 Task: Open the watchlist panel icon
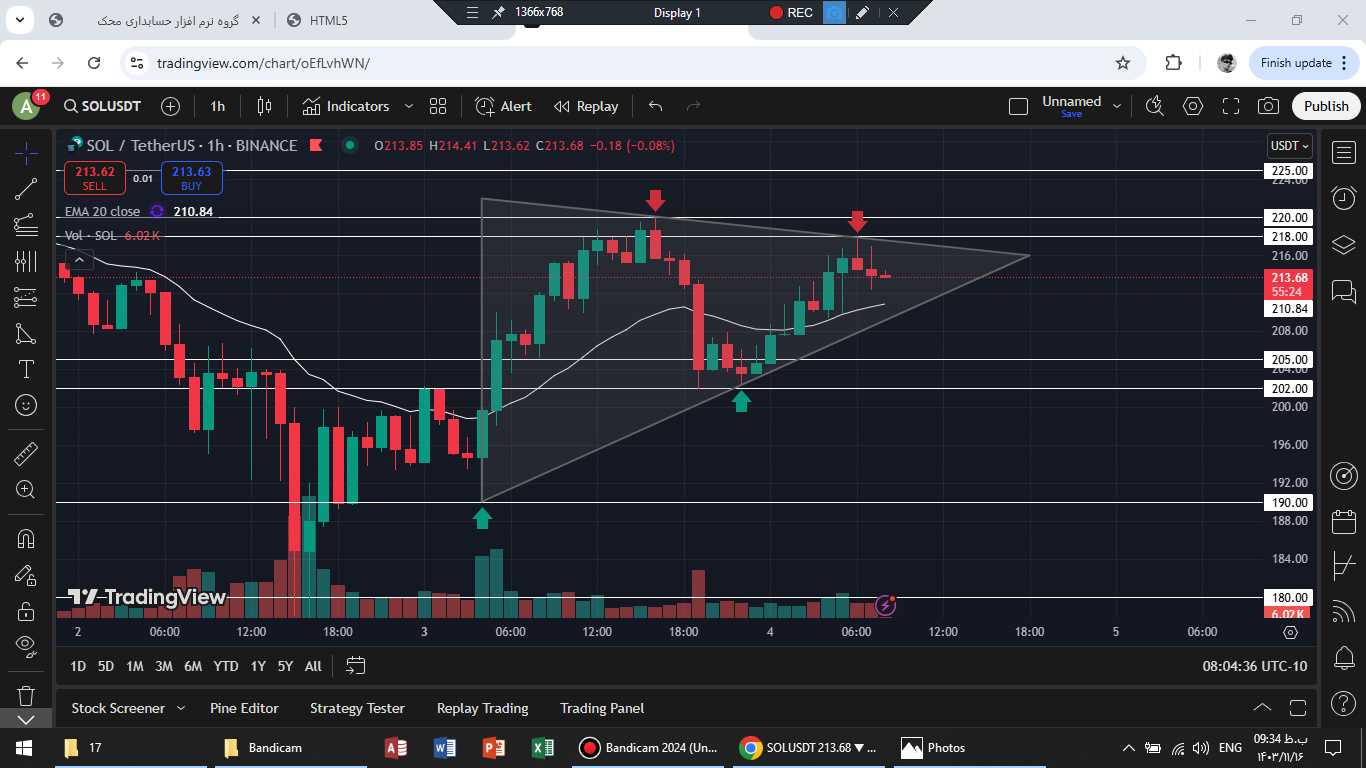coord(1343,153)
